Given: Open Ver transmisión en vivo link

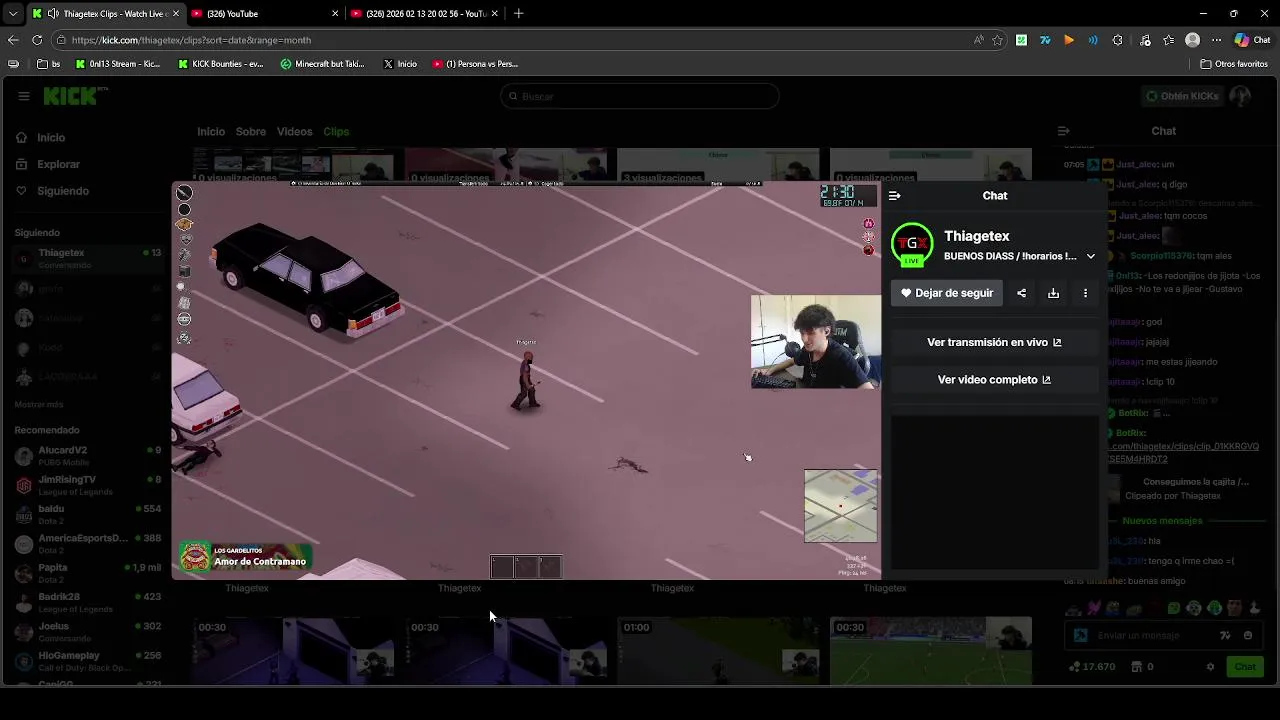Looking at the screenshot, I should click(x=994, y=342).
